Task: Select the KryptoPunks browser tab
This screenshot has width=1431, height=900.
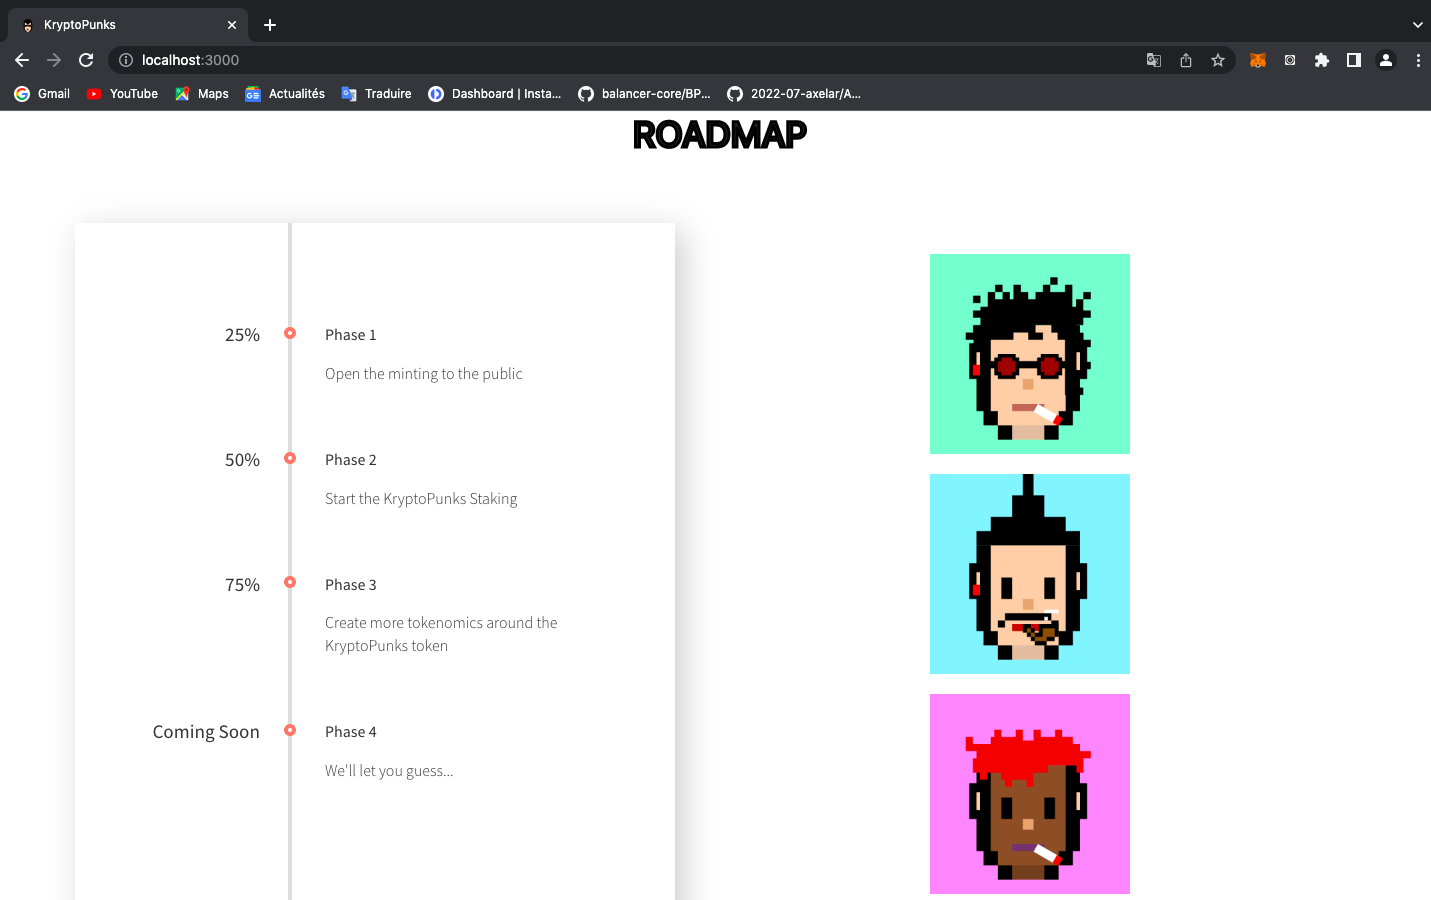Action: click(x=128, y=25)
